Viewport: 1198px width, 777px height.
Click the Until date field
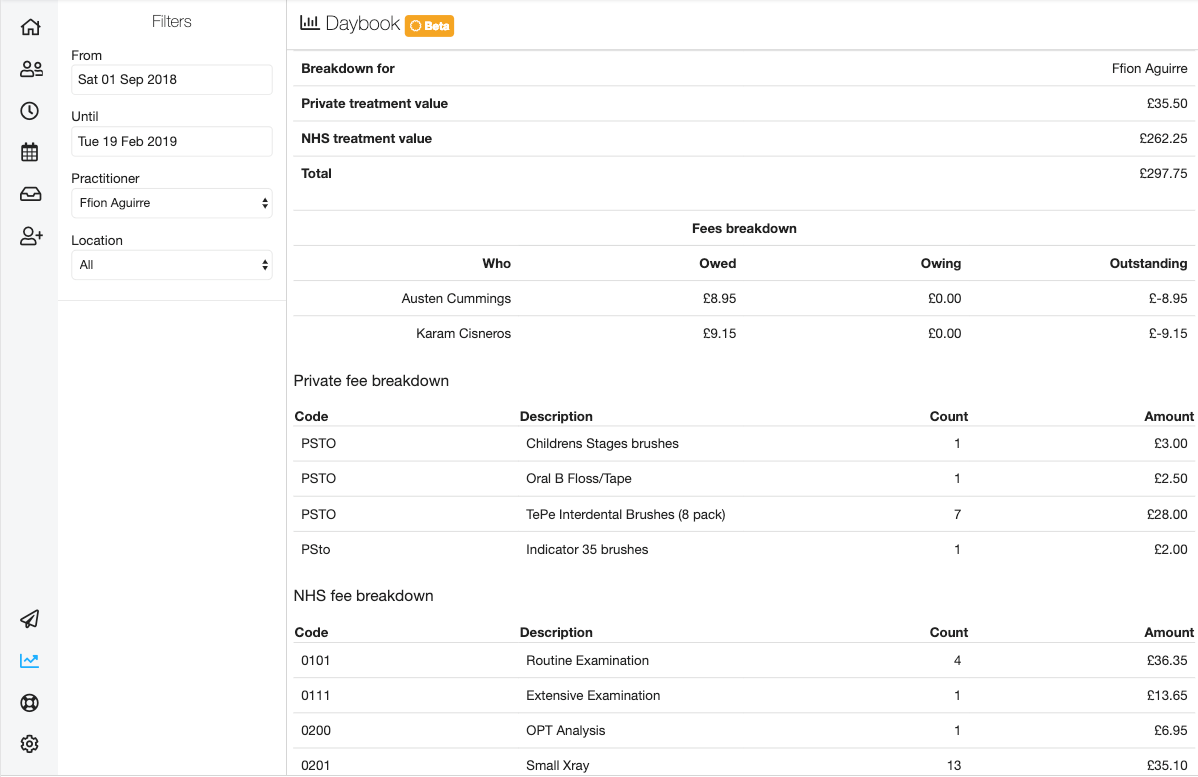pyautogui.click(x=172, y=141)
